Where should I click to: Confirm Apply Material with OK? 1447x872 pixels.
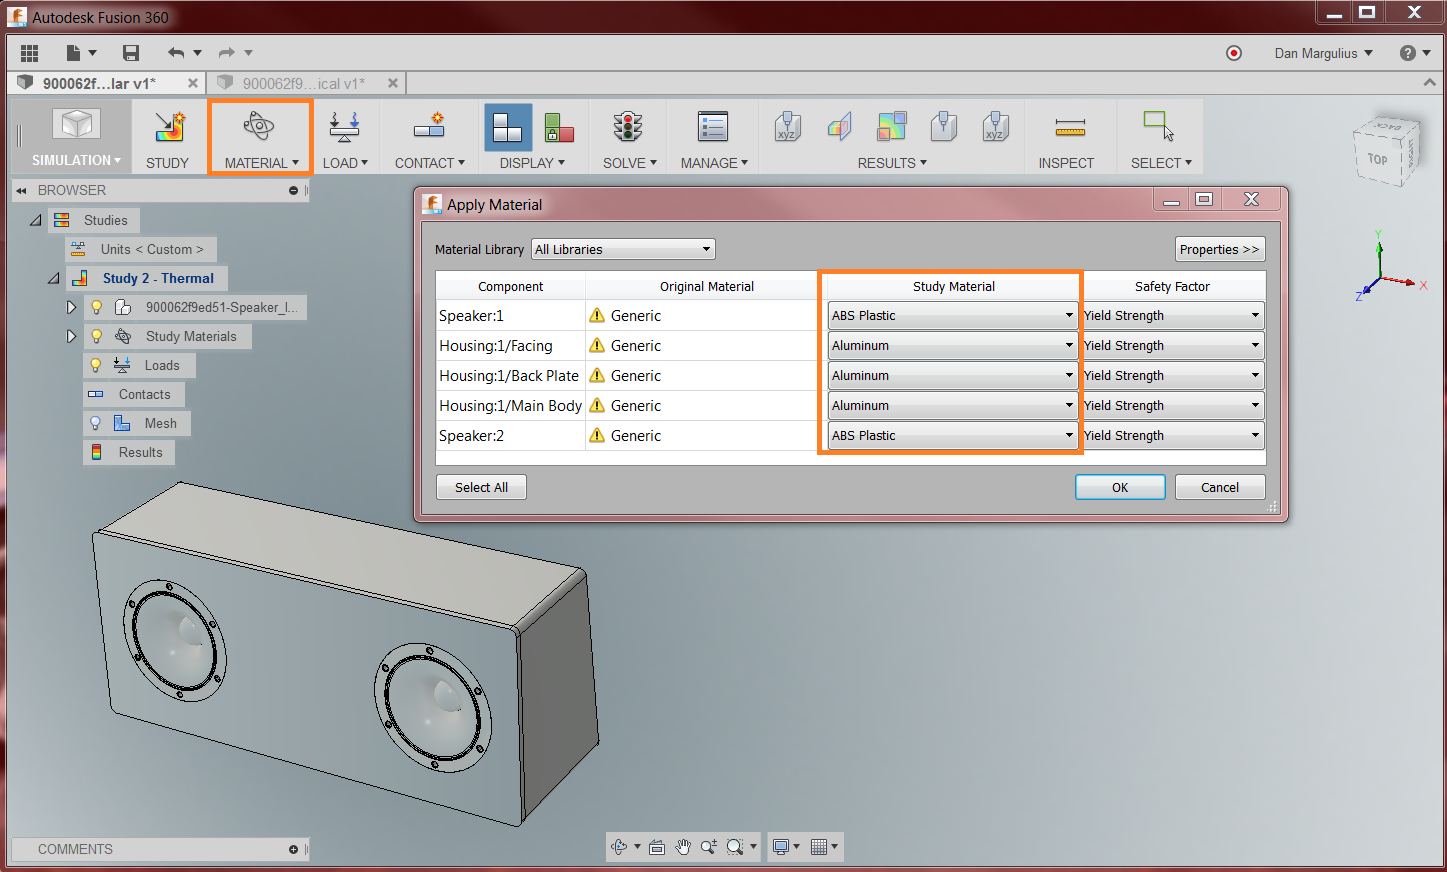click(1120, 487)
